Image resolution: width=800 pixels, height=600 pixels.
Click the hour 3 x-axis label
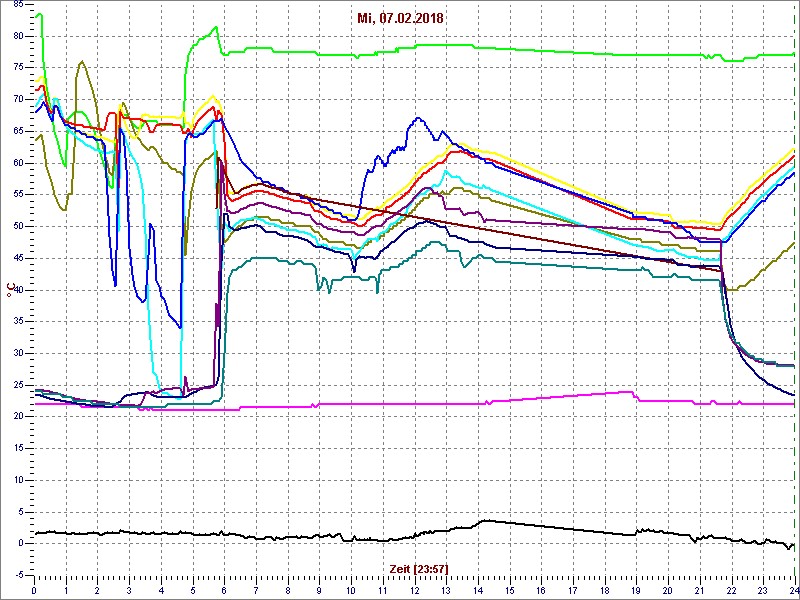point(129,590)
